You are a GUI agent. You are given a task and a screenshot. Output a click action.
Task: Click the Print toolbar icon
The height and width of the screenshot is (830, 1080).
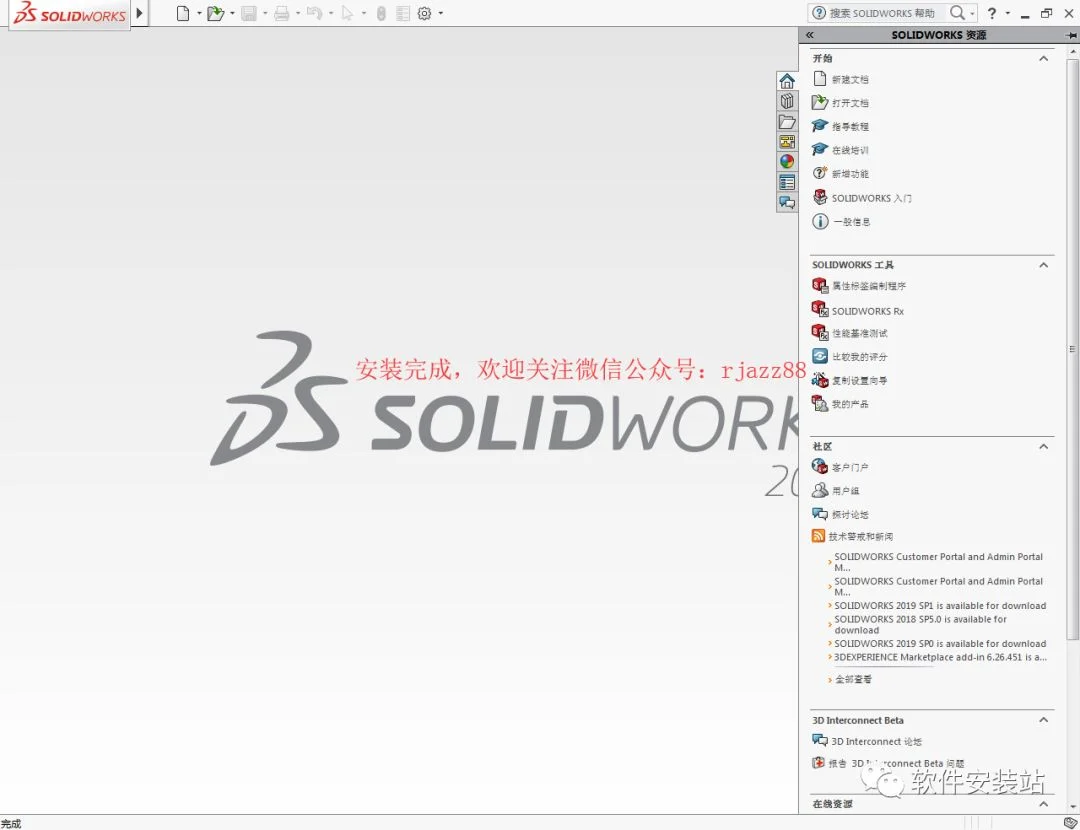click(x=282, y=13)
